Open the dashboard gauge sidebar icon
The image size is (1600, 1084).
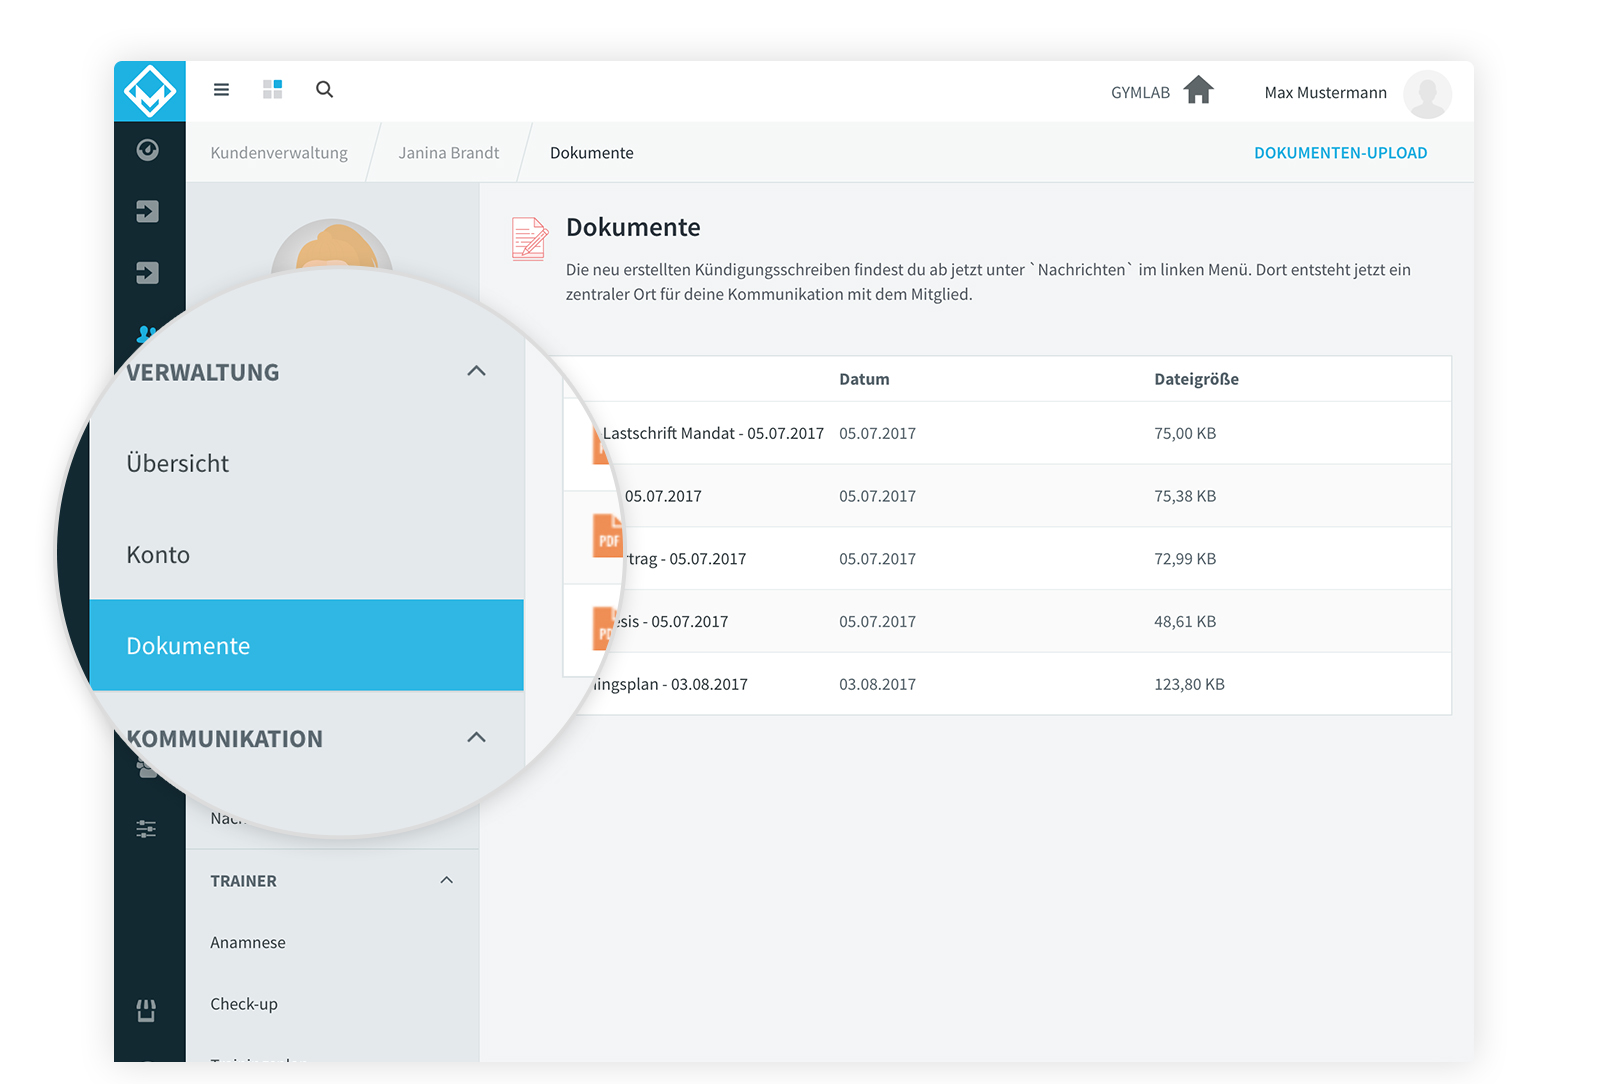pyautogui.click(x=148, y=150)
